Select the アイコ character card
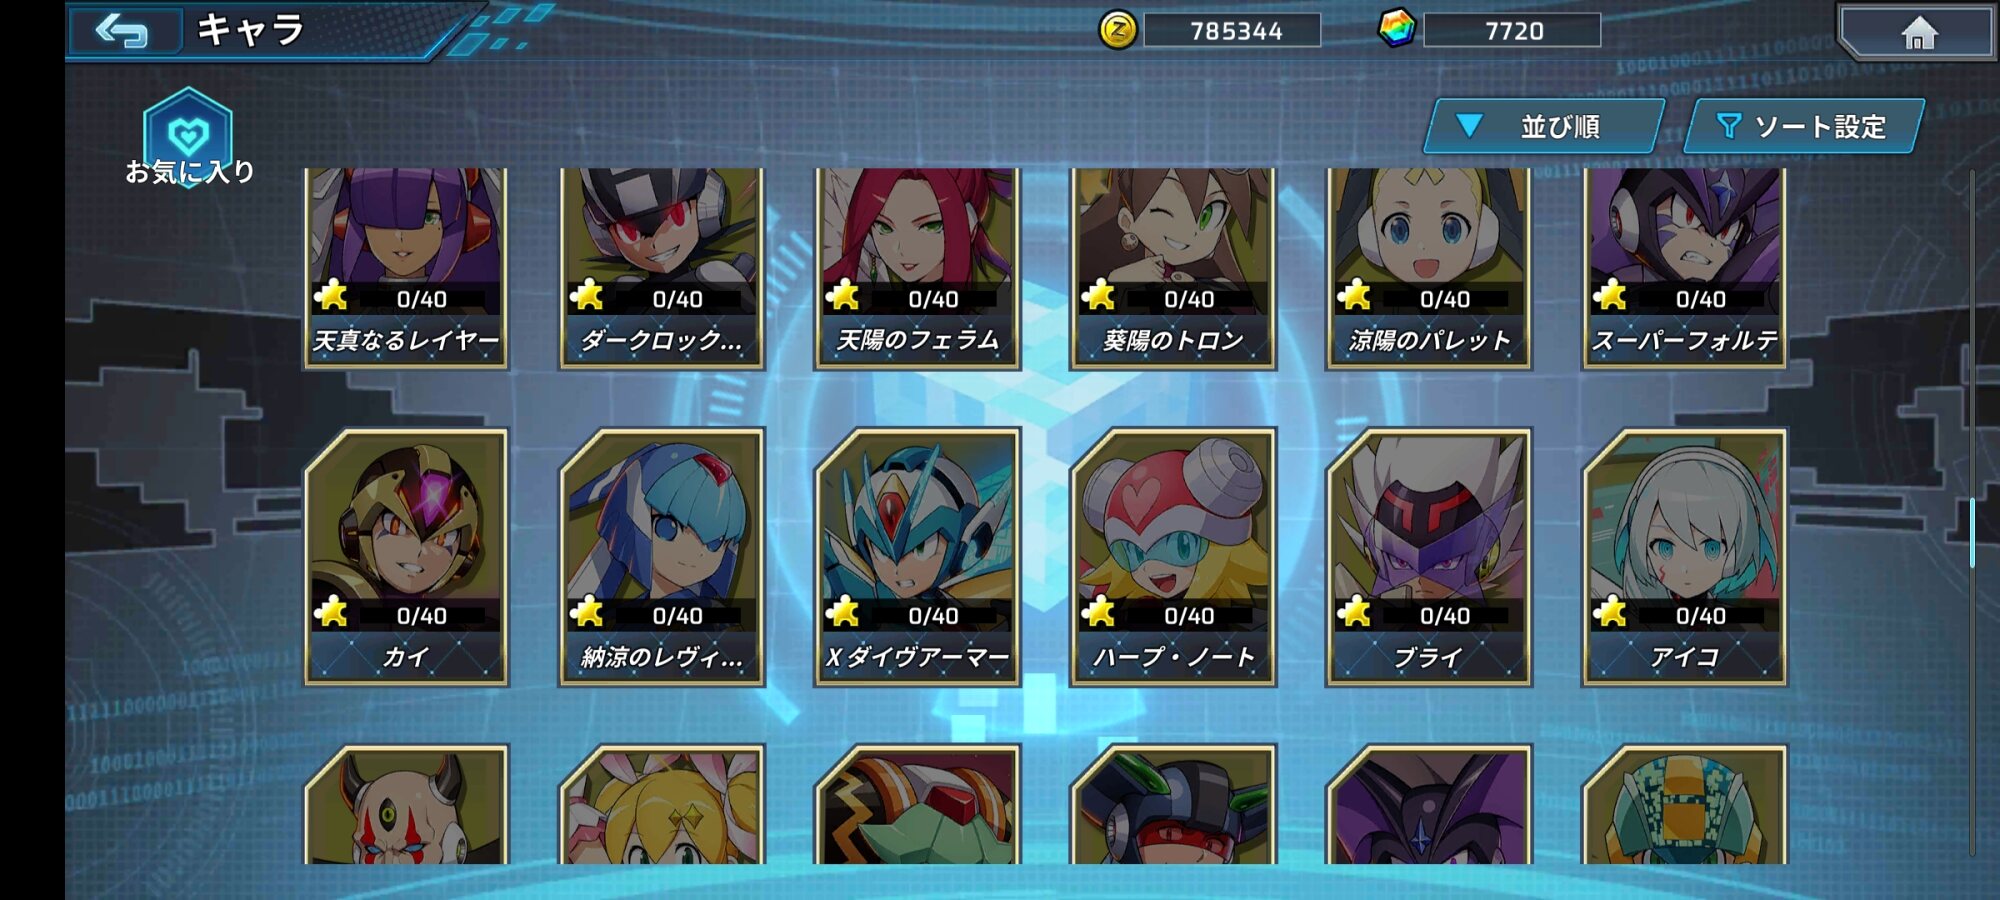The width and height of the screenshot is (2000, 900). [1684, 557]
